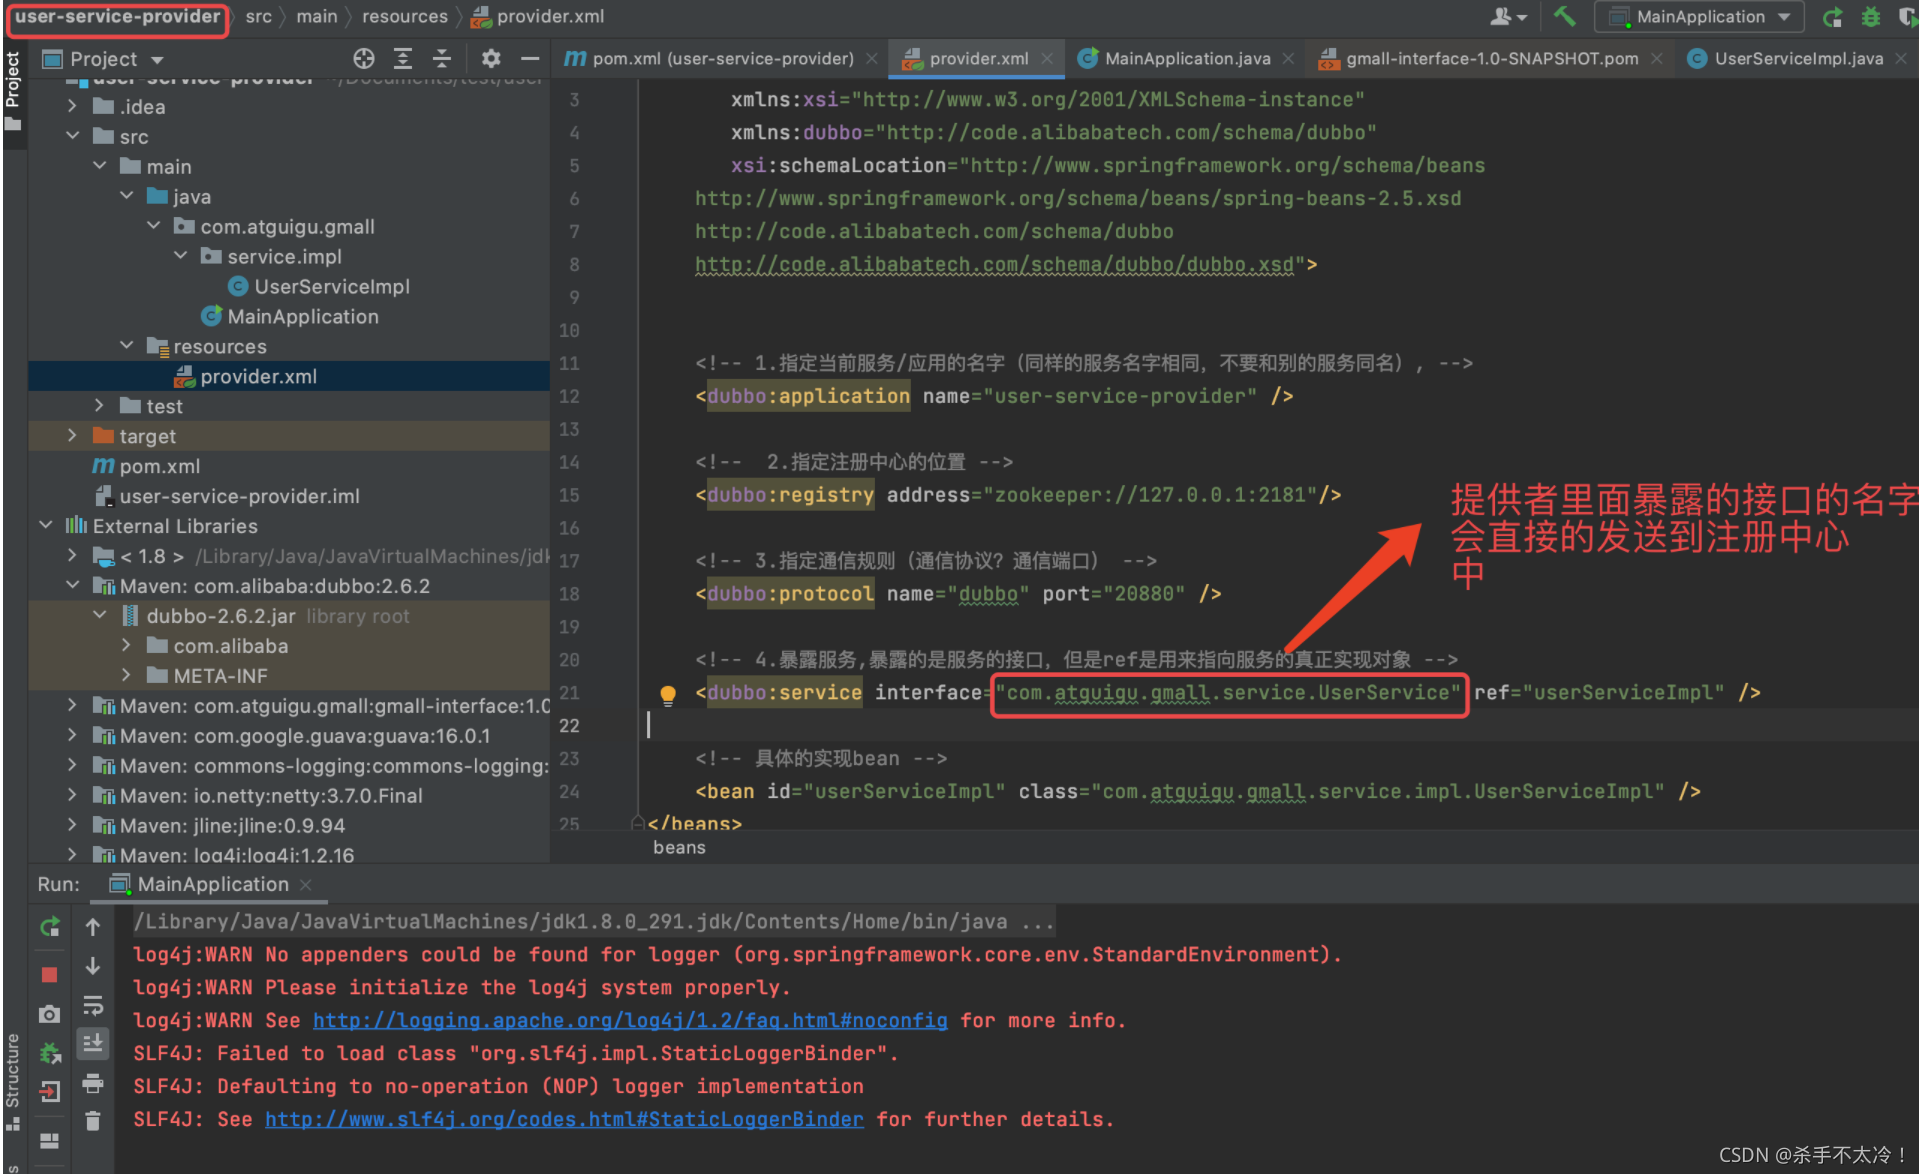Toggle scroll to end of console
Viewport: 1920px width, 1174px height.
click(92, 1043)
